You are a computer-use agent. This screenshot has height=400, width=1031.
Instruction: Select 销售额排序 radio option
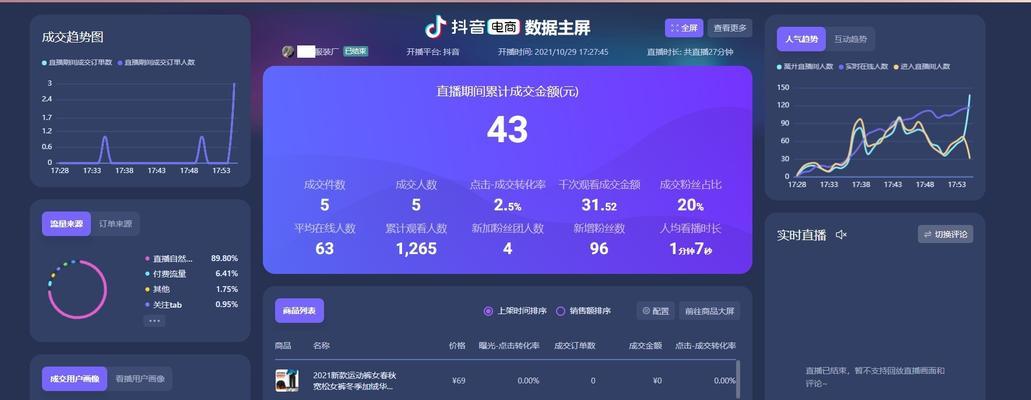583,311
